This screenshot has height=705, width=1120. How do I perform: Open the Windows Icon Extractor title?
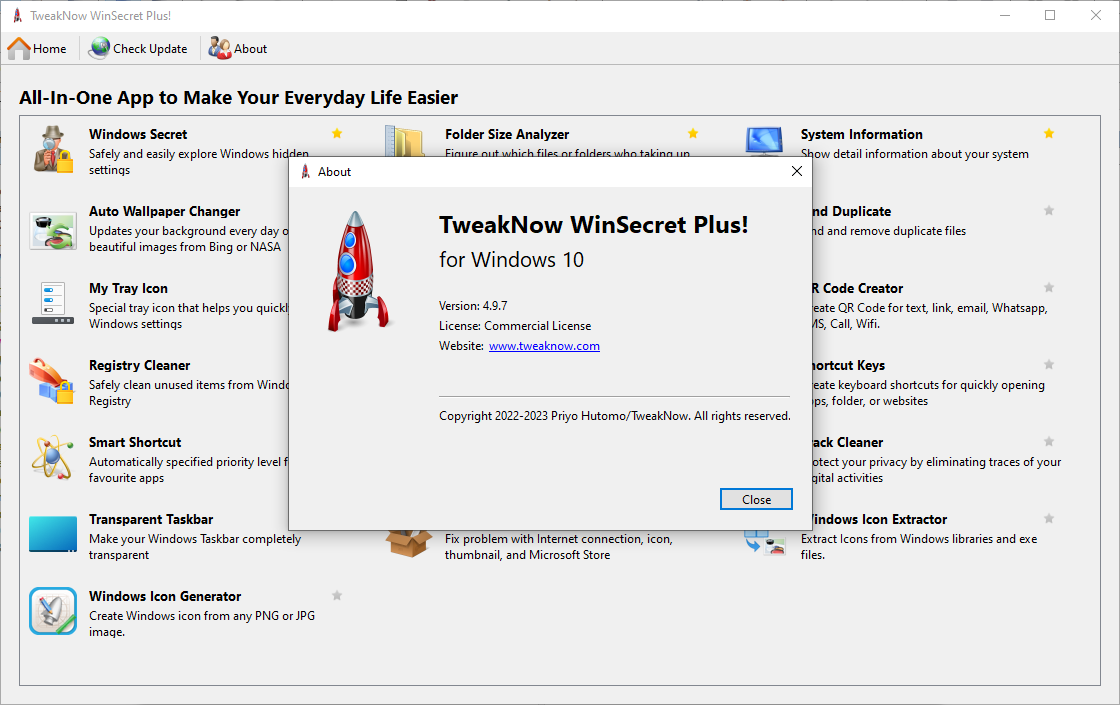879,519
